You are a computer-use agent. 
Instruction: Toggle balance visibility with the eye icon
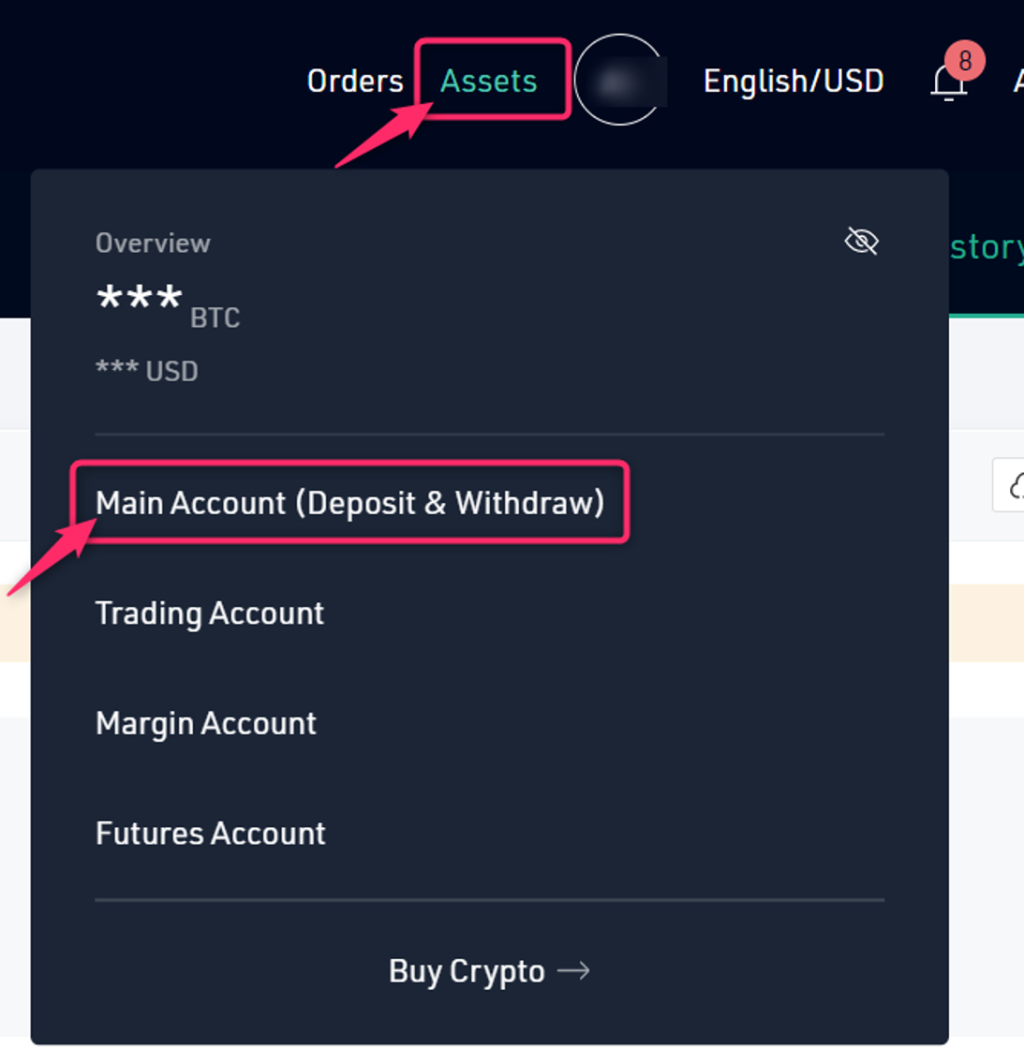861,241
